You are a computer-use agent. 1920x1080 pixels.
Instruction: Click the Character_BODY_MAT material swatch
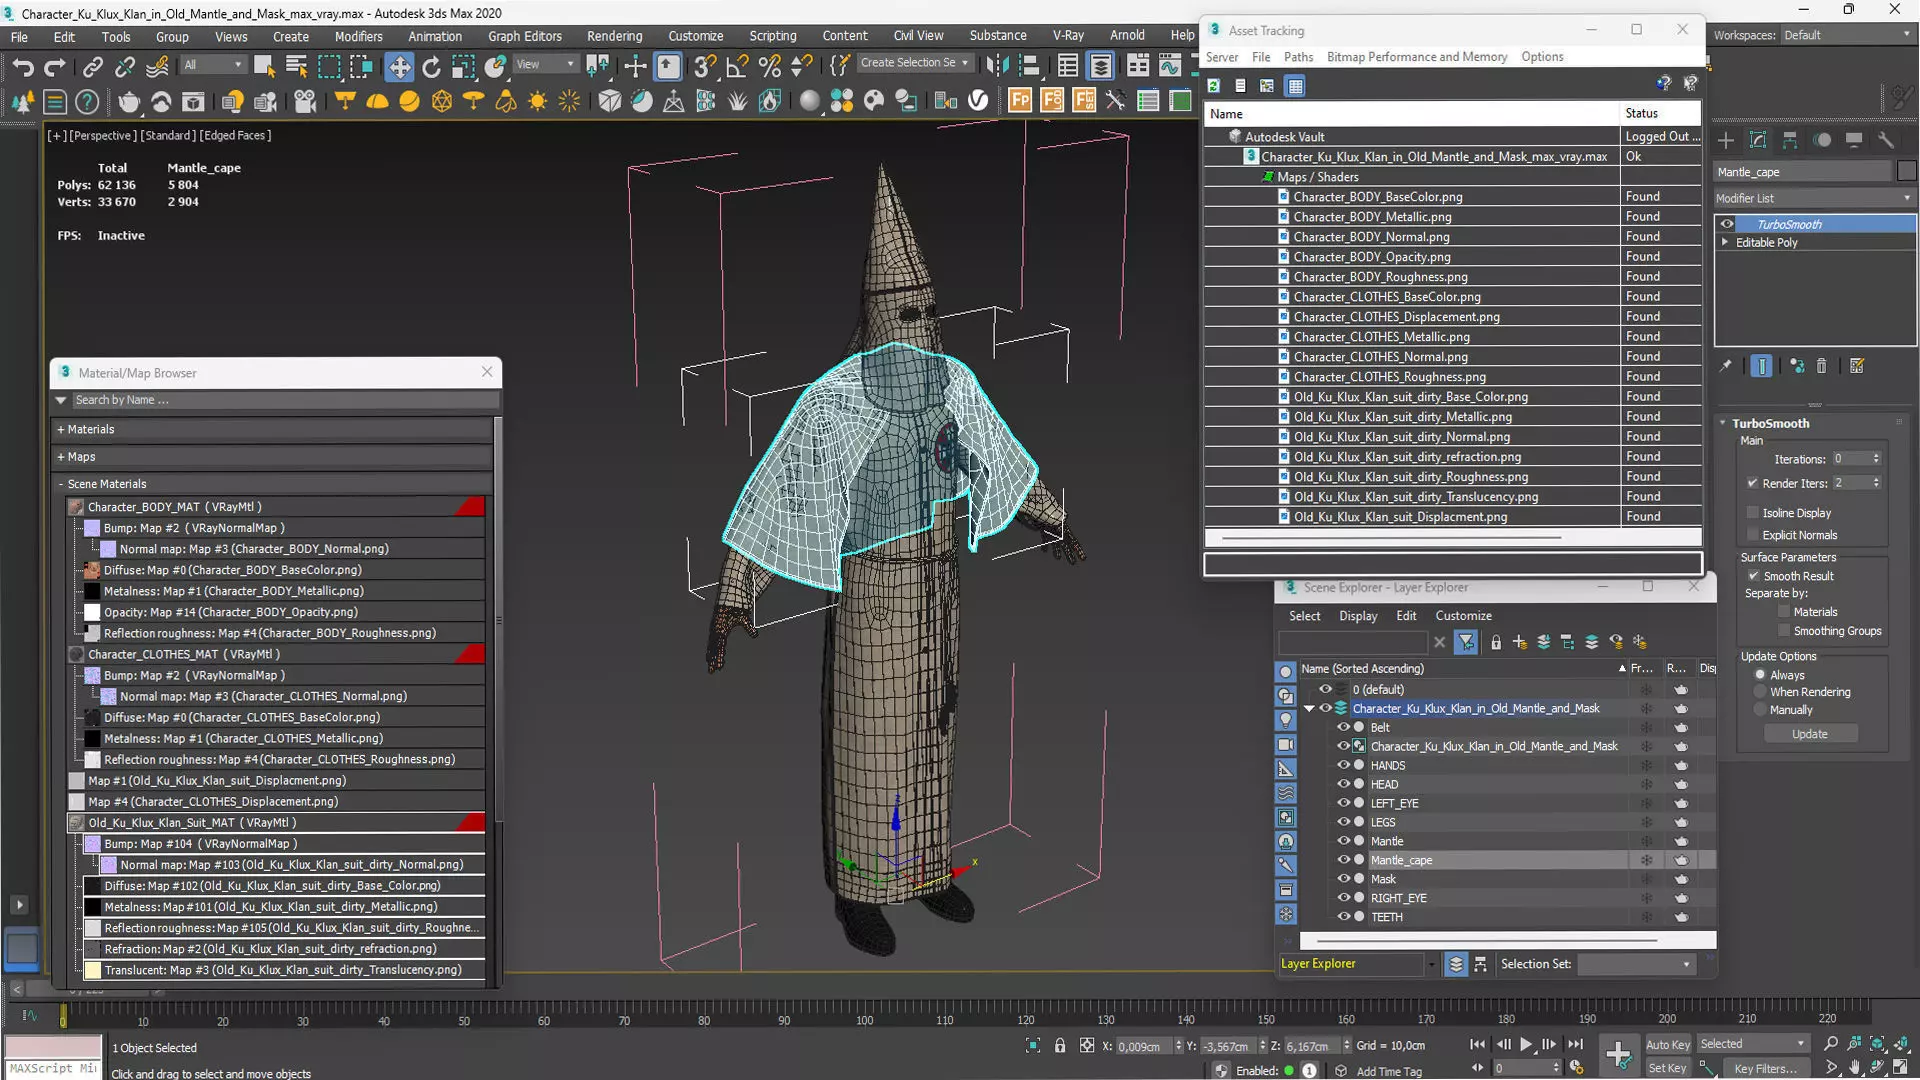(76, 507)
